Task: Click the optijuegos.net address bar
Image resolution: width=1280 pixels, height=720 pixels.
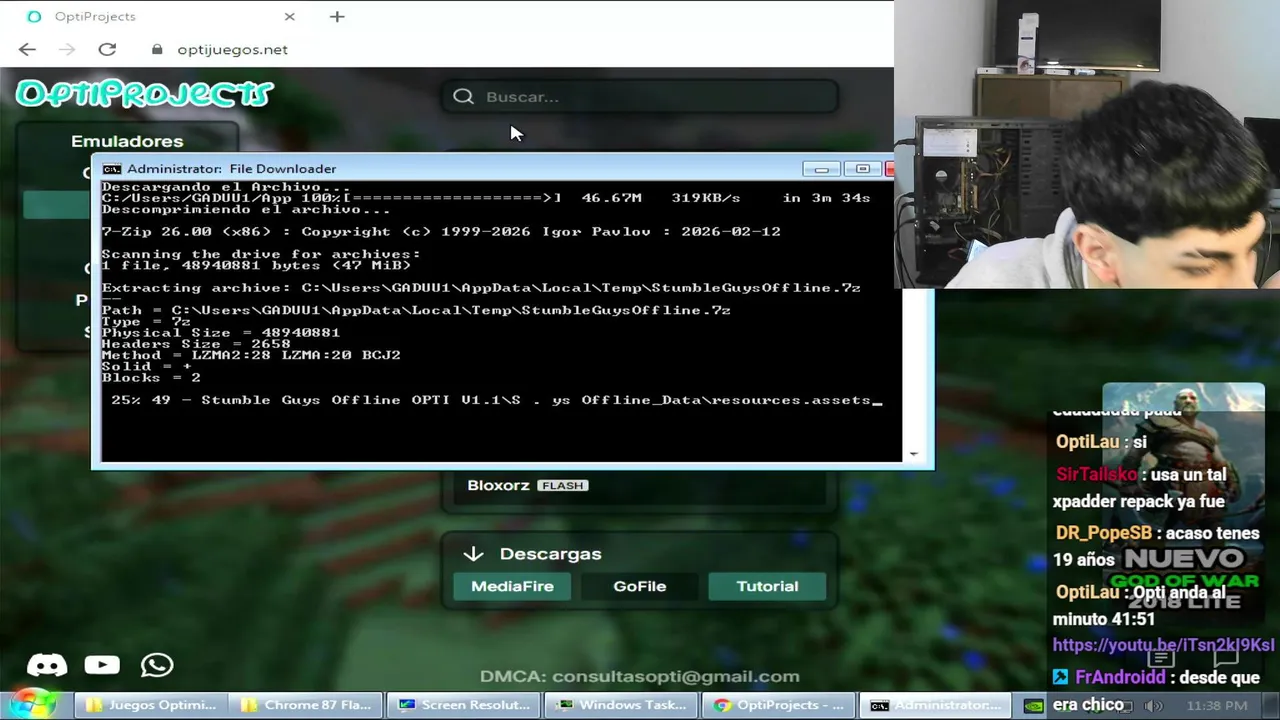Action: point(232,49)
